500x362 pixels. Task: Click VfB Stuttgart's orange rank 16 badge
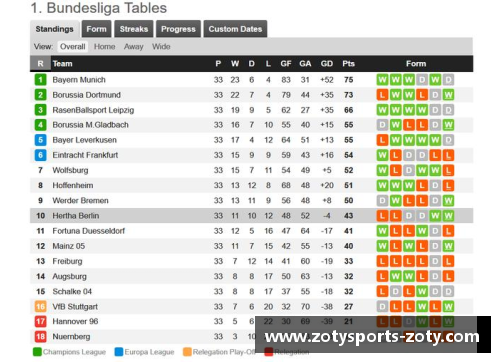coord(40,307)
